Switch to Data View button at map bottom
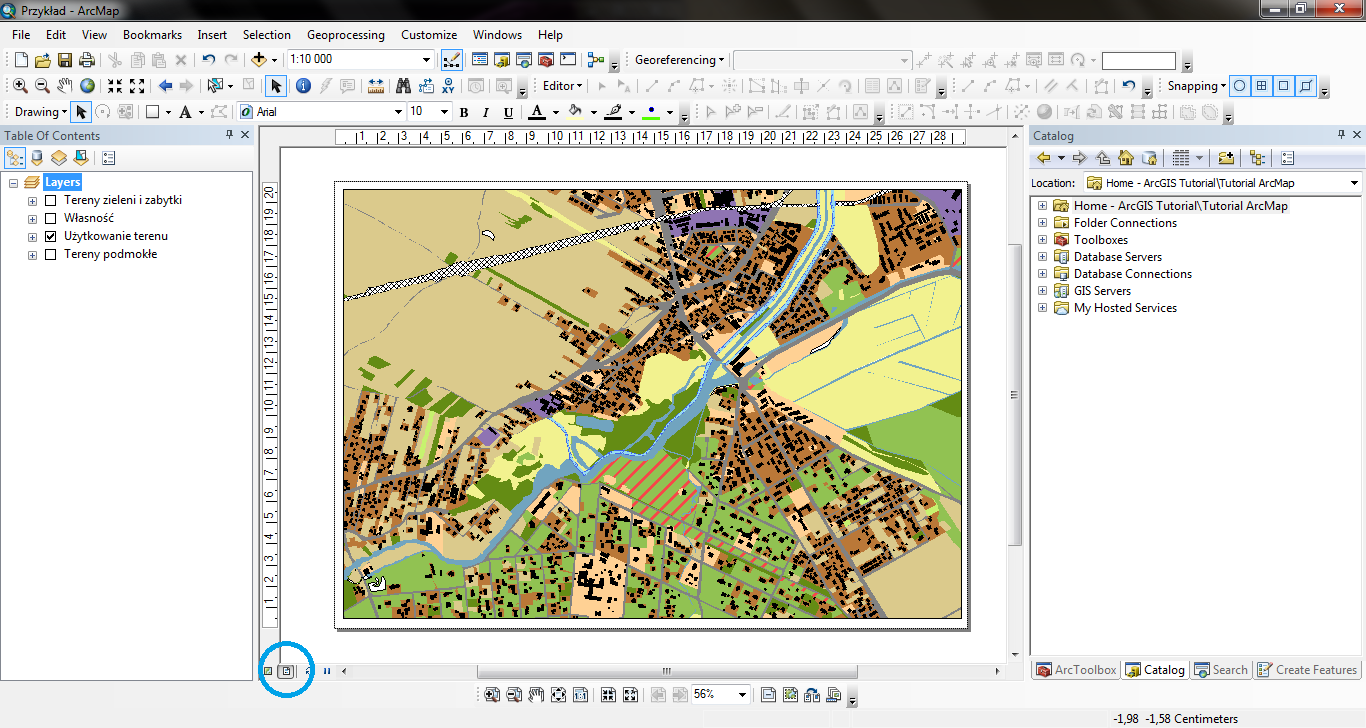Image resolution: width=1366 pixels, height=728 pixels. tap(268, 671)
